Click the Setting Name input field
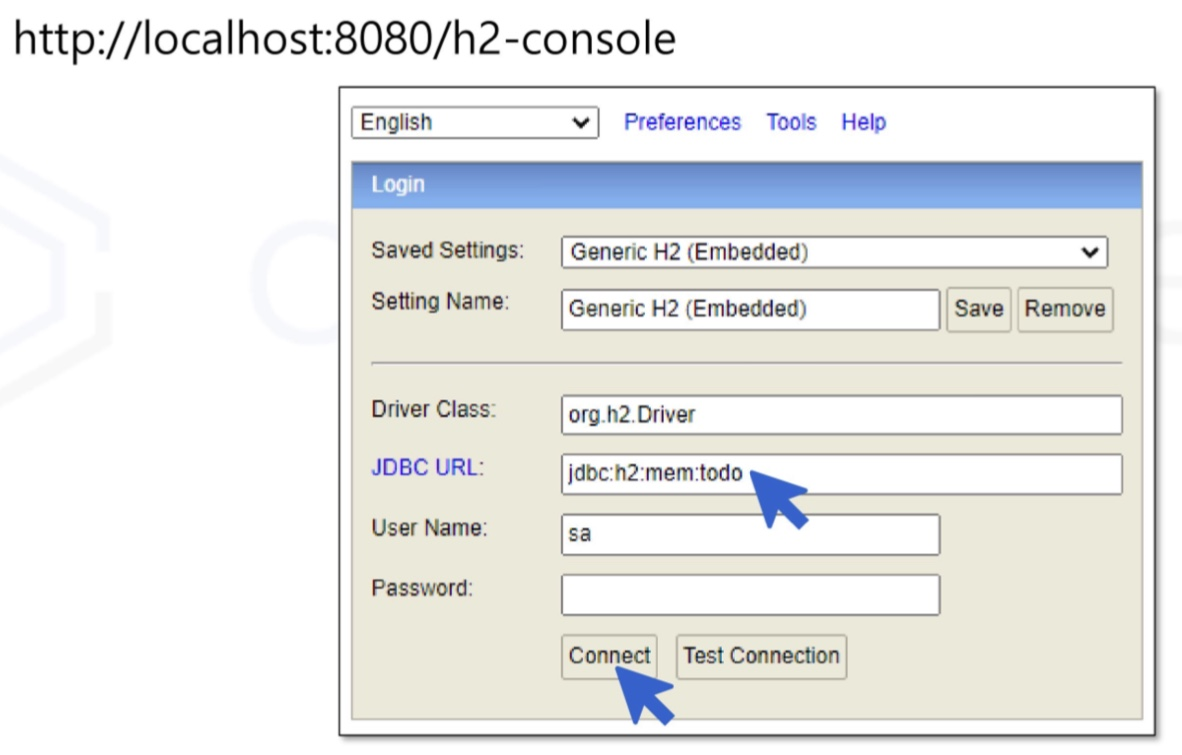 click(x=750, y=309)
